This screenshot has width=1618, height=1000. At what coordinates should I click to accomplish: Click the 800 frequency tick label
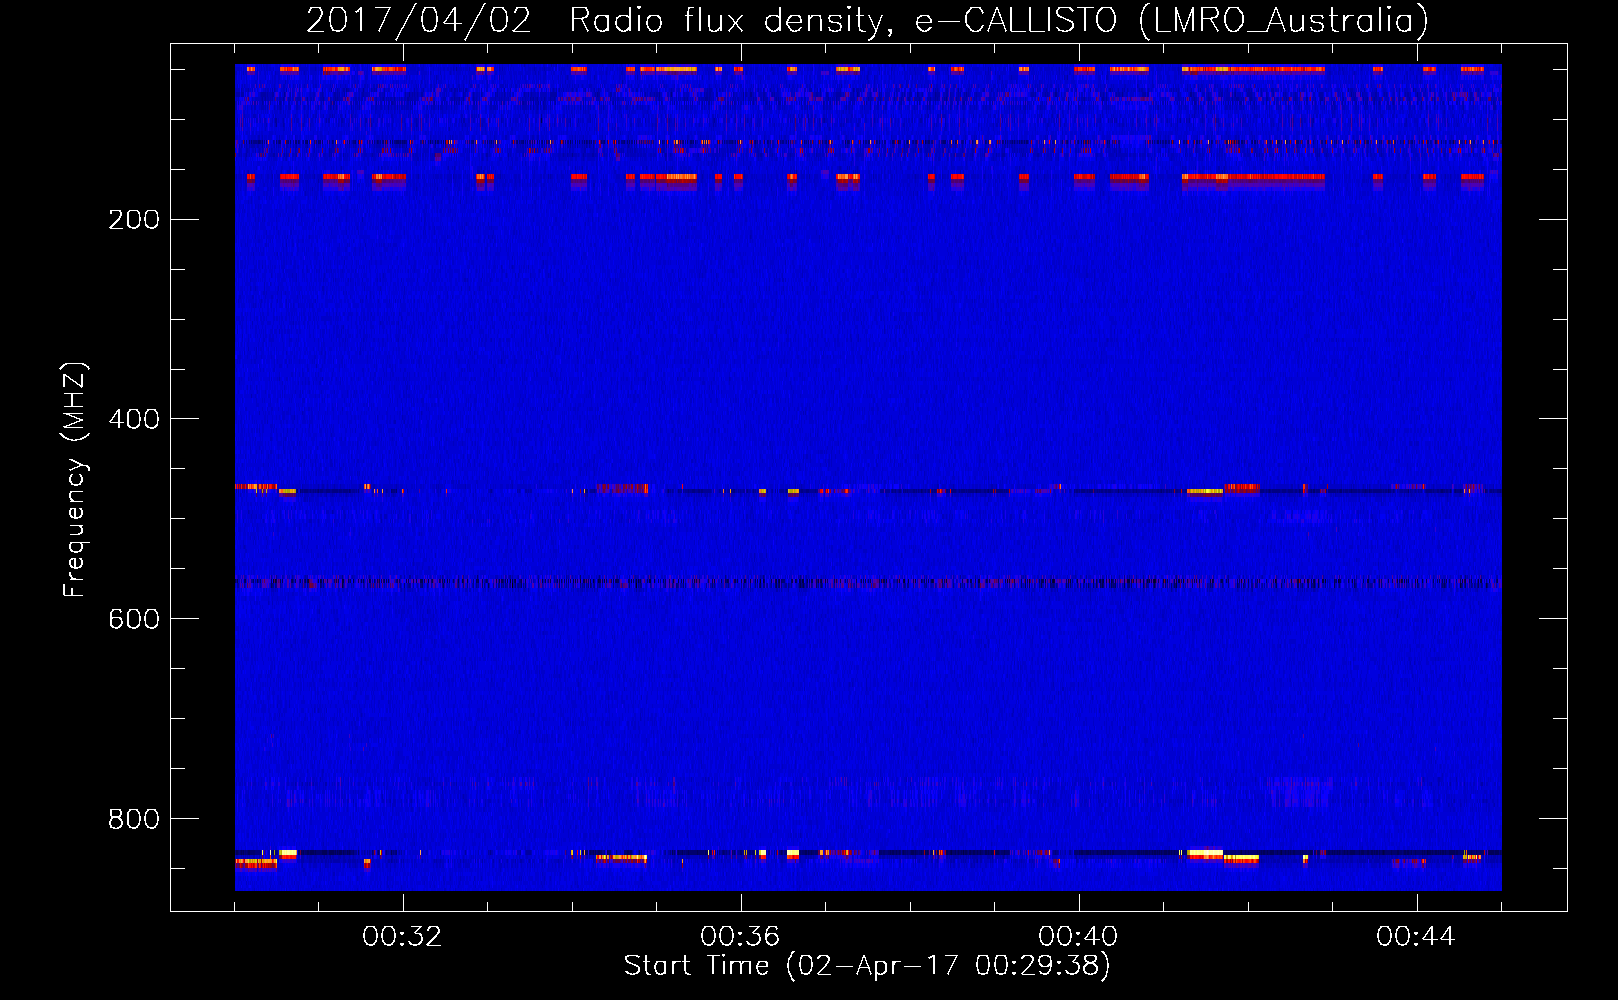[134, 819]
